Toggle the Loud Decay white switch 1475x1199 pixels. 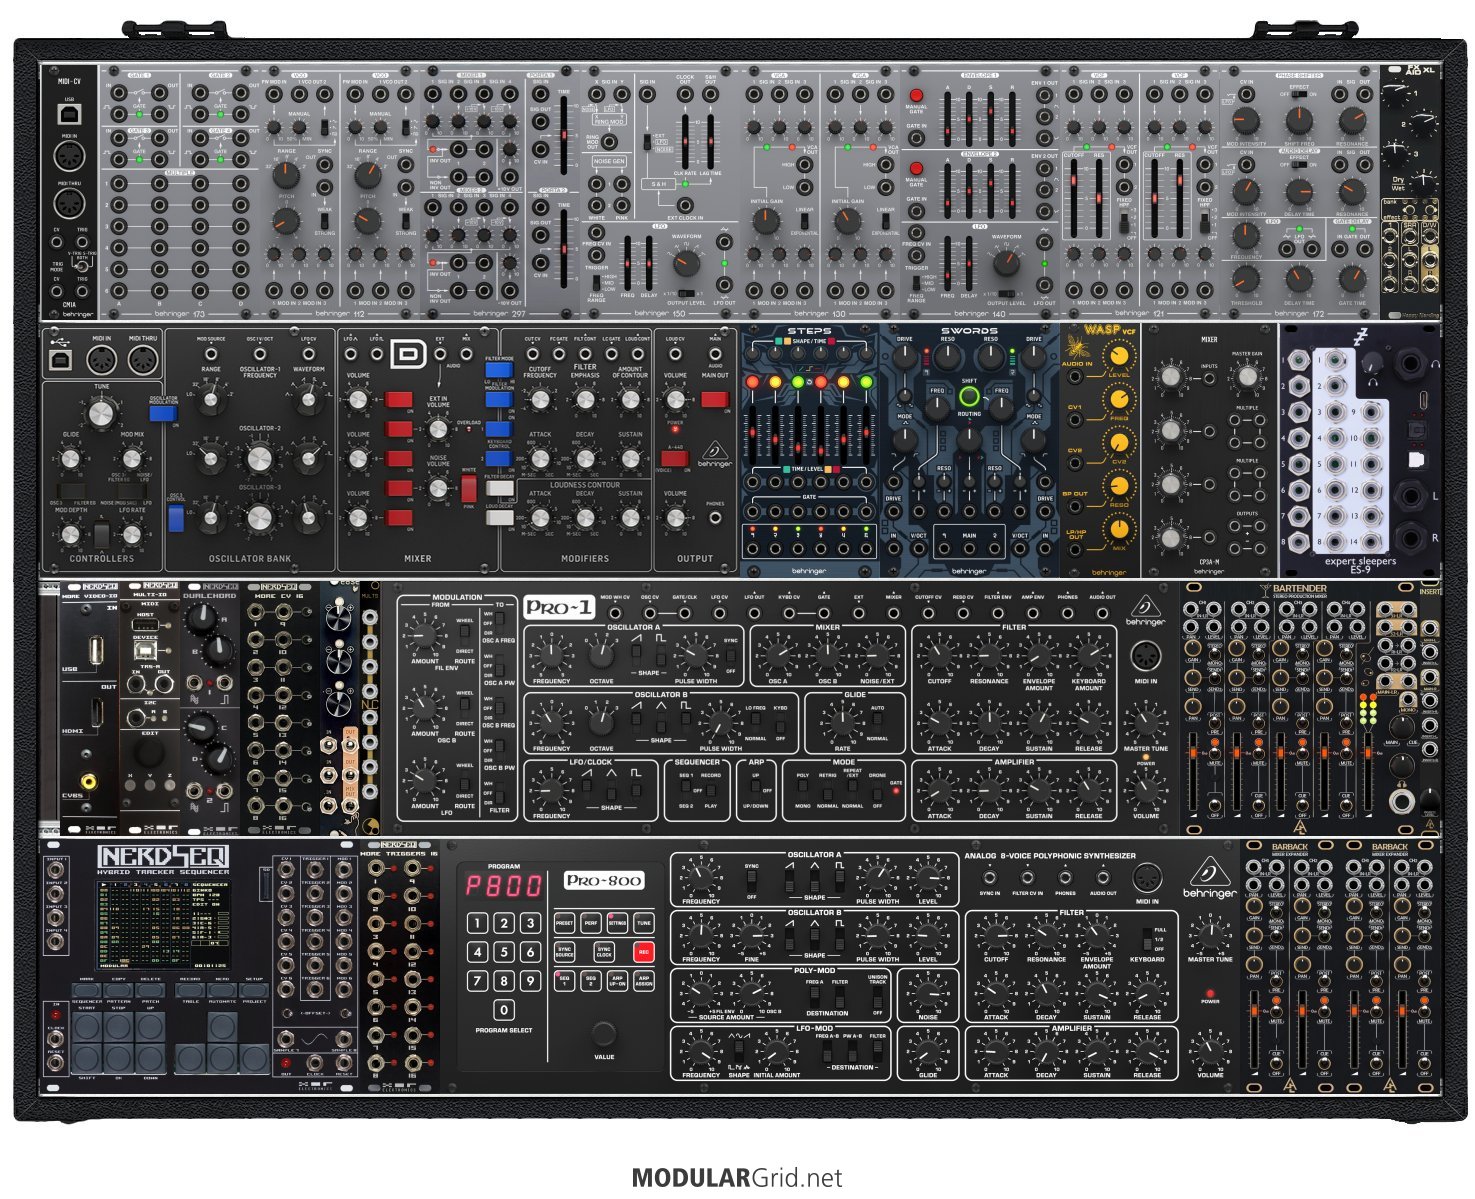click(498, 516)
